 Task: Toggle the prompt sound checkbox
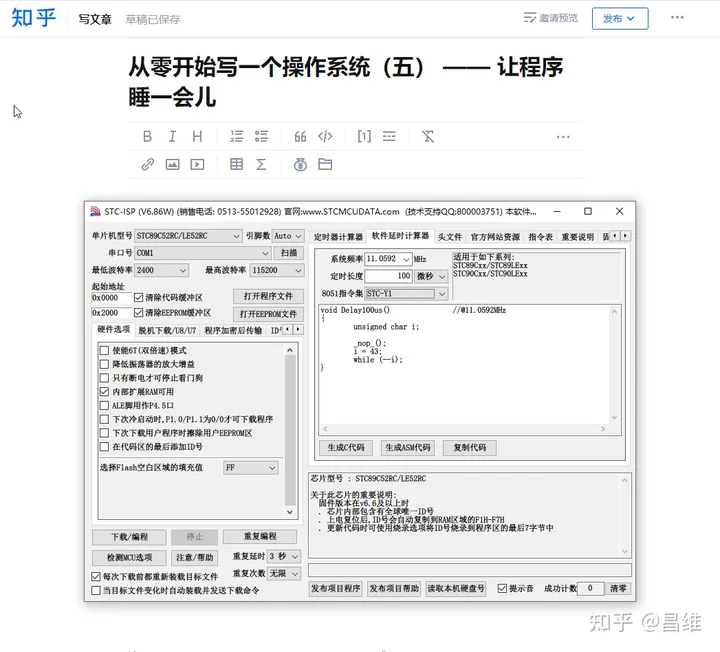pos(502,588)
